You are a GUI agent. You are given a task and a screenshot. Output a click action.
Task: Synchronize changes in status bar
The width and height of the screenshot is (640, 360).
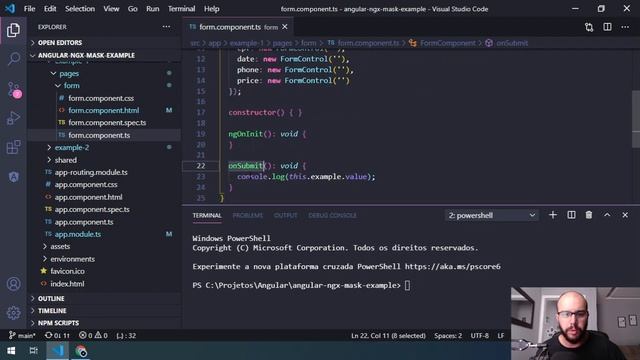57,336
